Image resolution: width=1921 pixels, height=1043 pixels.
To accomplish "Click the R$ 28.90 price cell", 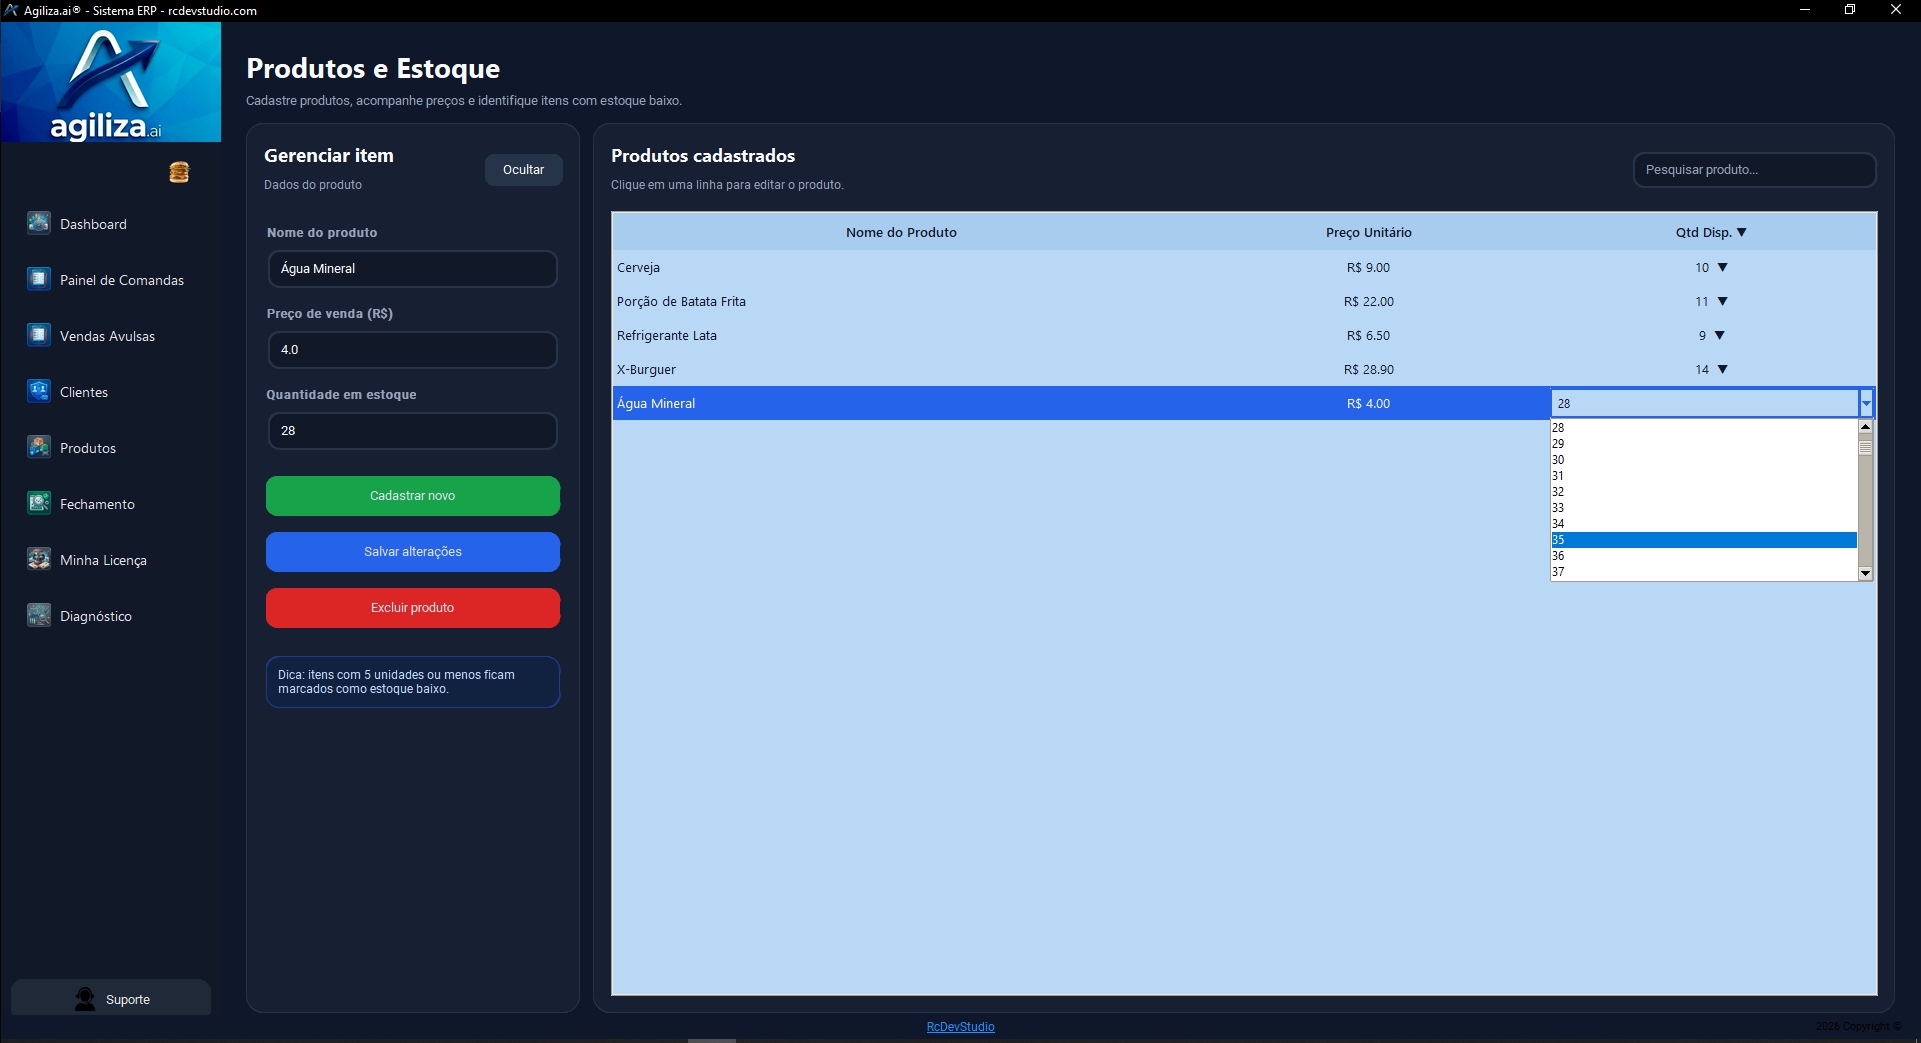I will coord(1369,369).
